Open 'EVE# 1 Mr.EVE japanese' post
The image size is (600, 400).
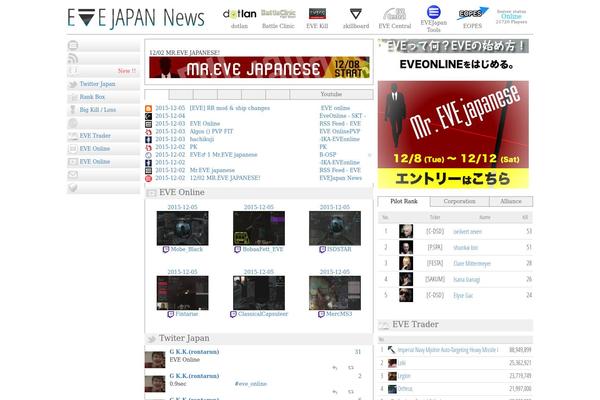tap(223, 155)
